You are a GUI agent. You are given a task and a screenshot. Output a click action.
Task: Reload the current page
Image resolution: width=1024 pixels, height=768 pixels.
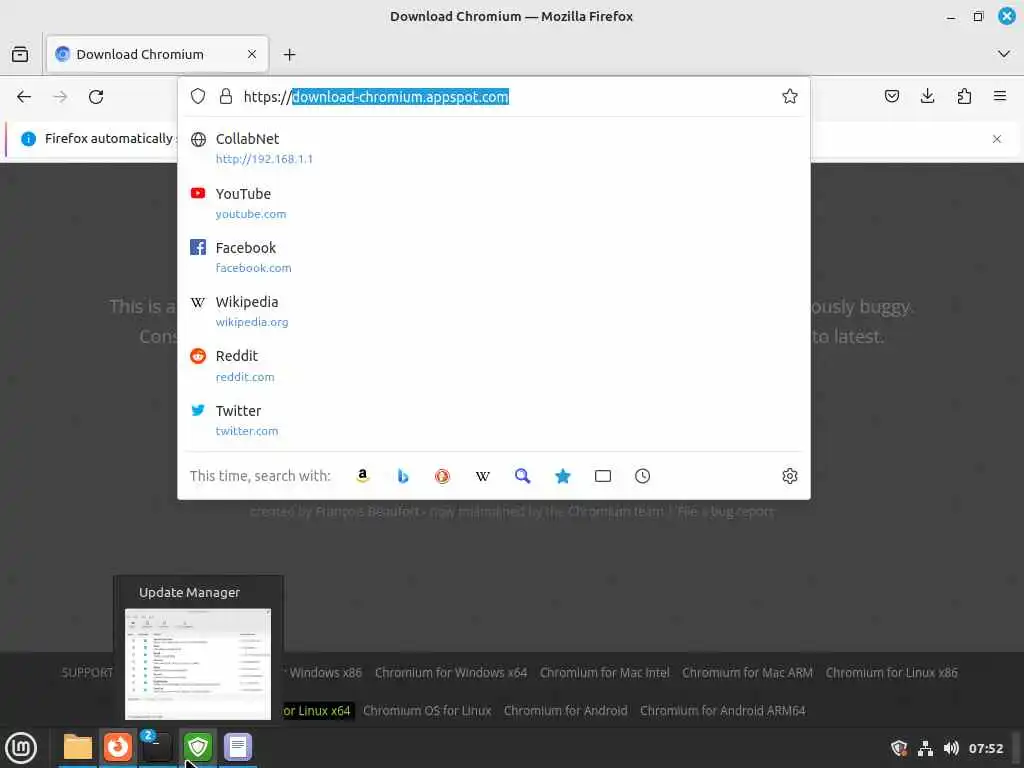(x=96, y=97)
